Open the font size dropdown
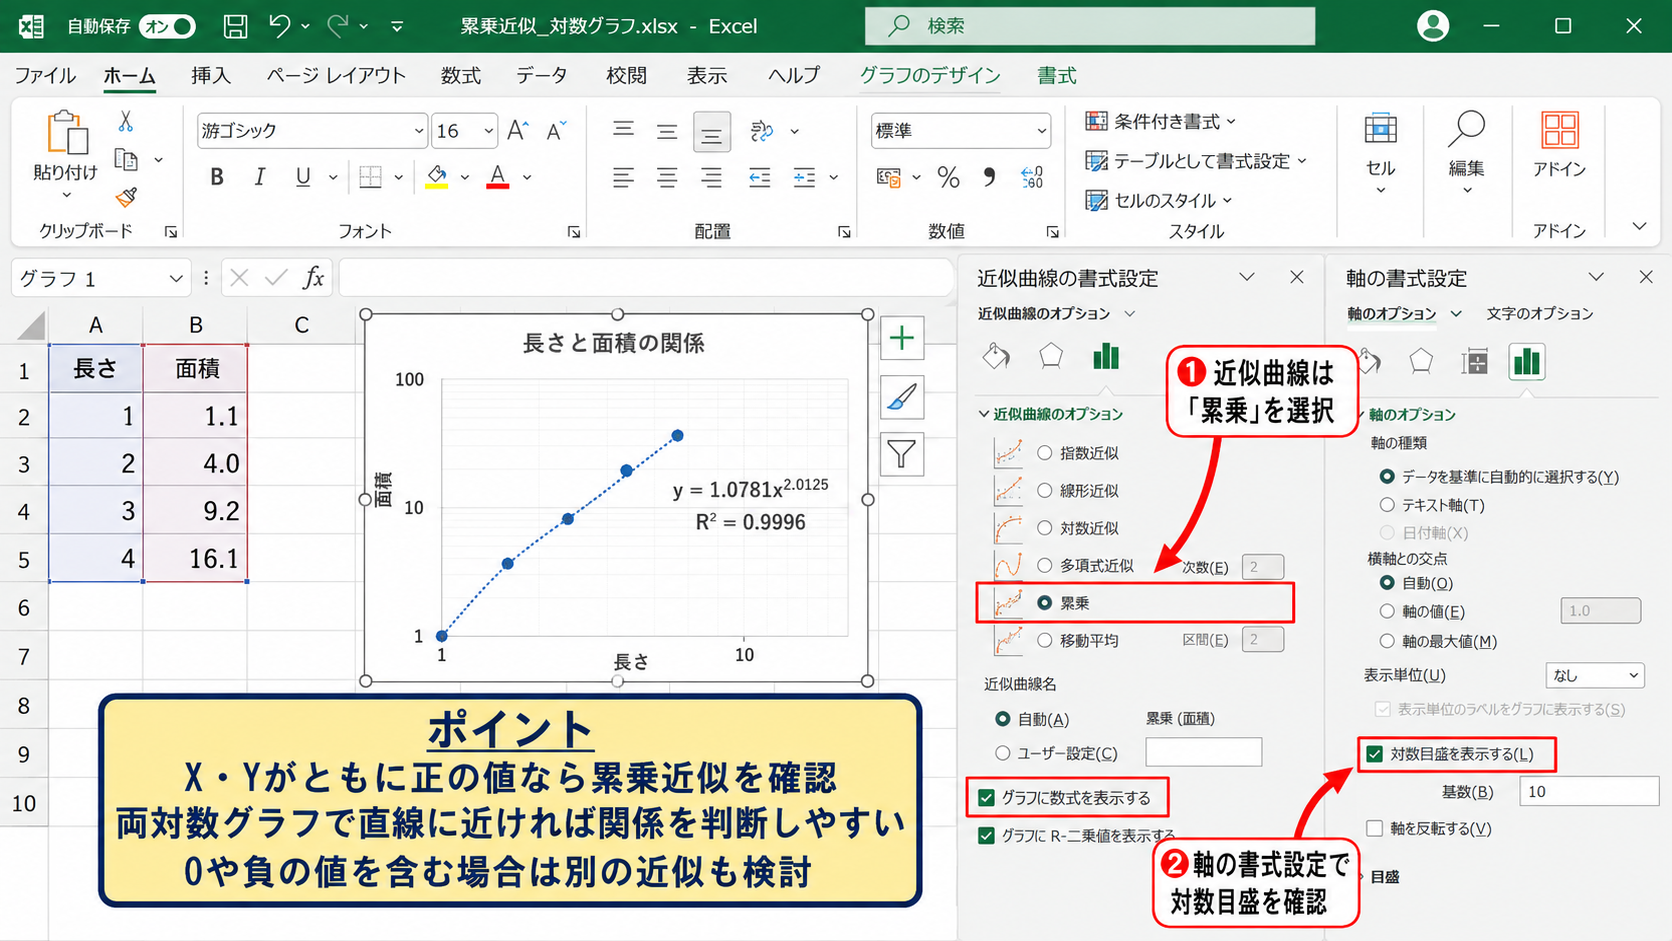This screenshot has height=941, width=1672. pos(488,131)
